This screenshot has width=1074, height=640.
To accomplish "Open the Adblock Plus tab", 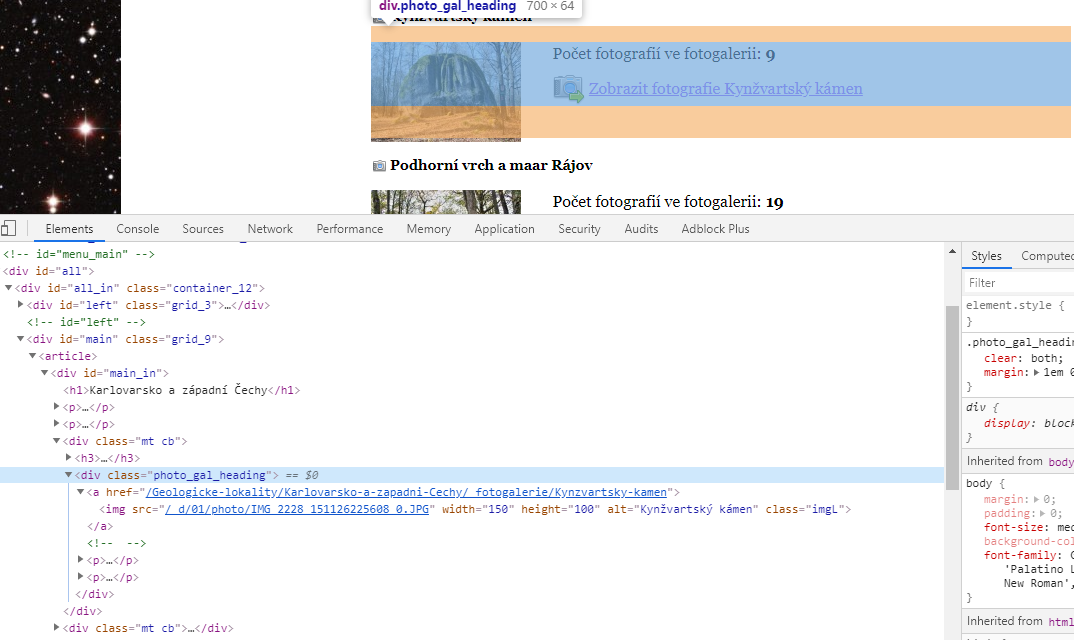I will (x=715, y=229).
